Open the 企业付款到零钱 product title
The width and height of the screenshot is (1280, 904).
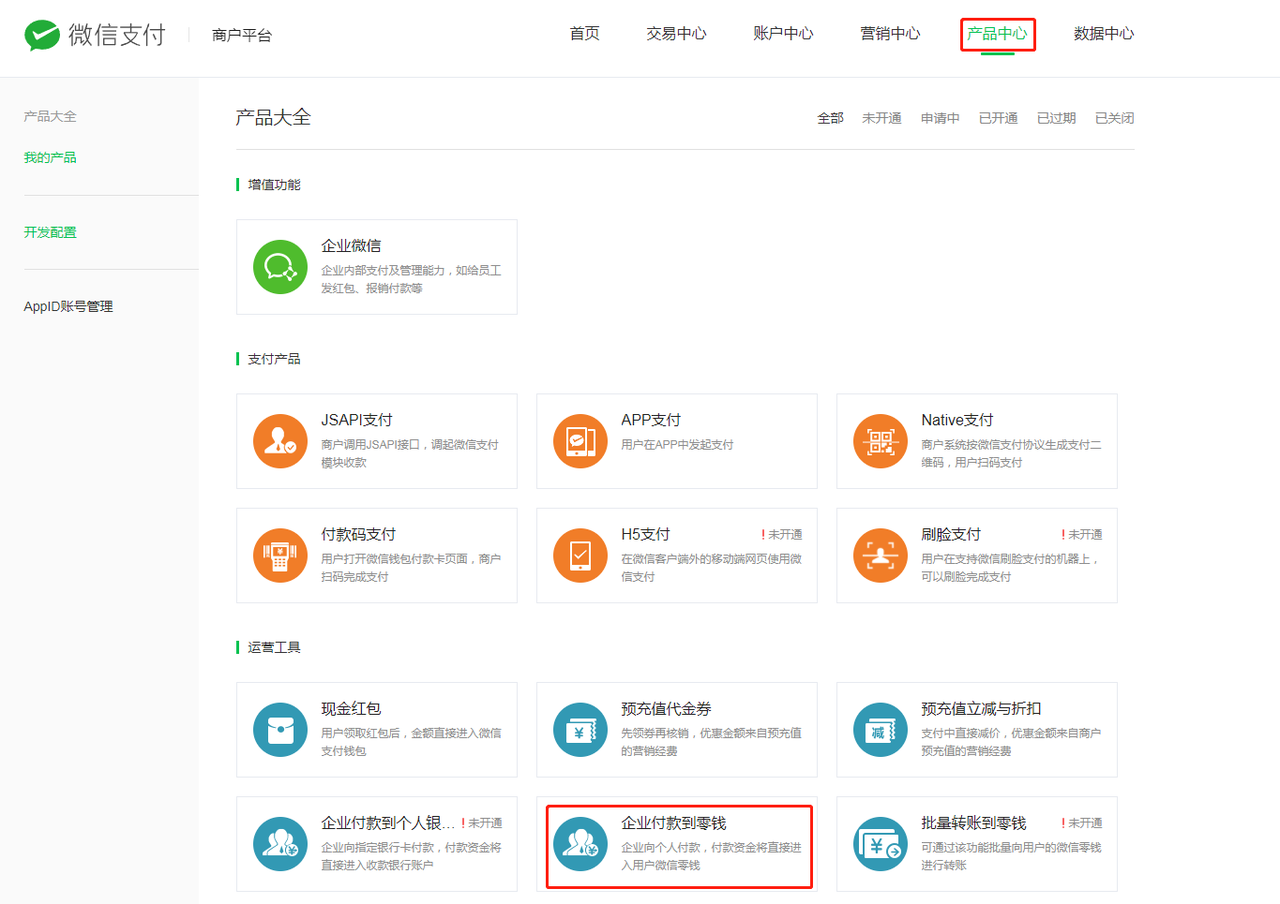click(x=673, y=823)
